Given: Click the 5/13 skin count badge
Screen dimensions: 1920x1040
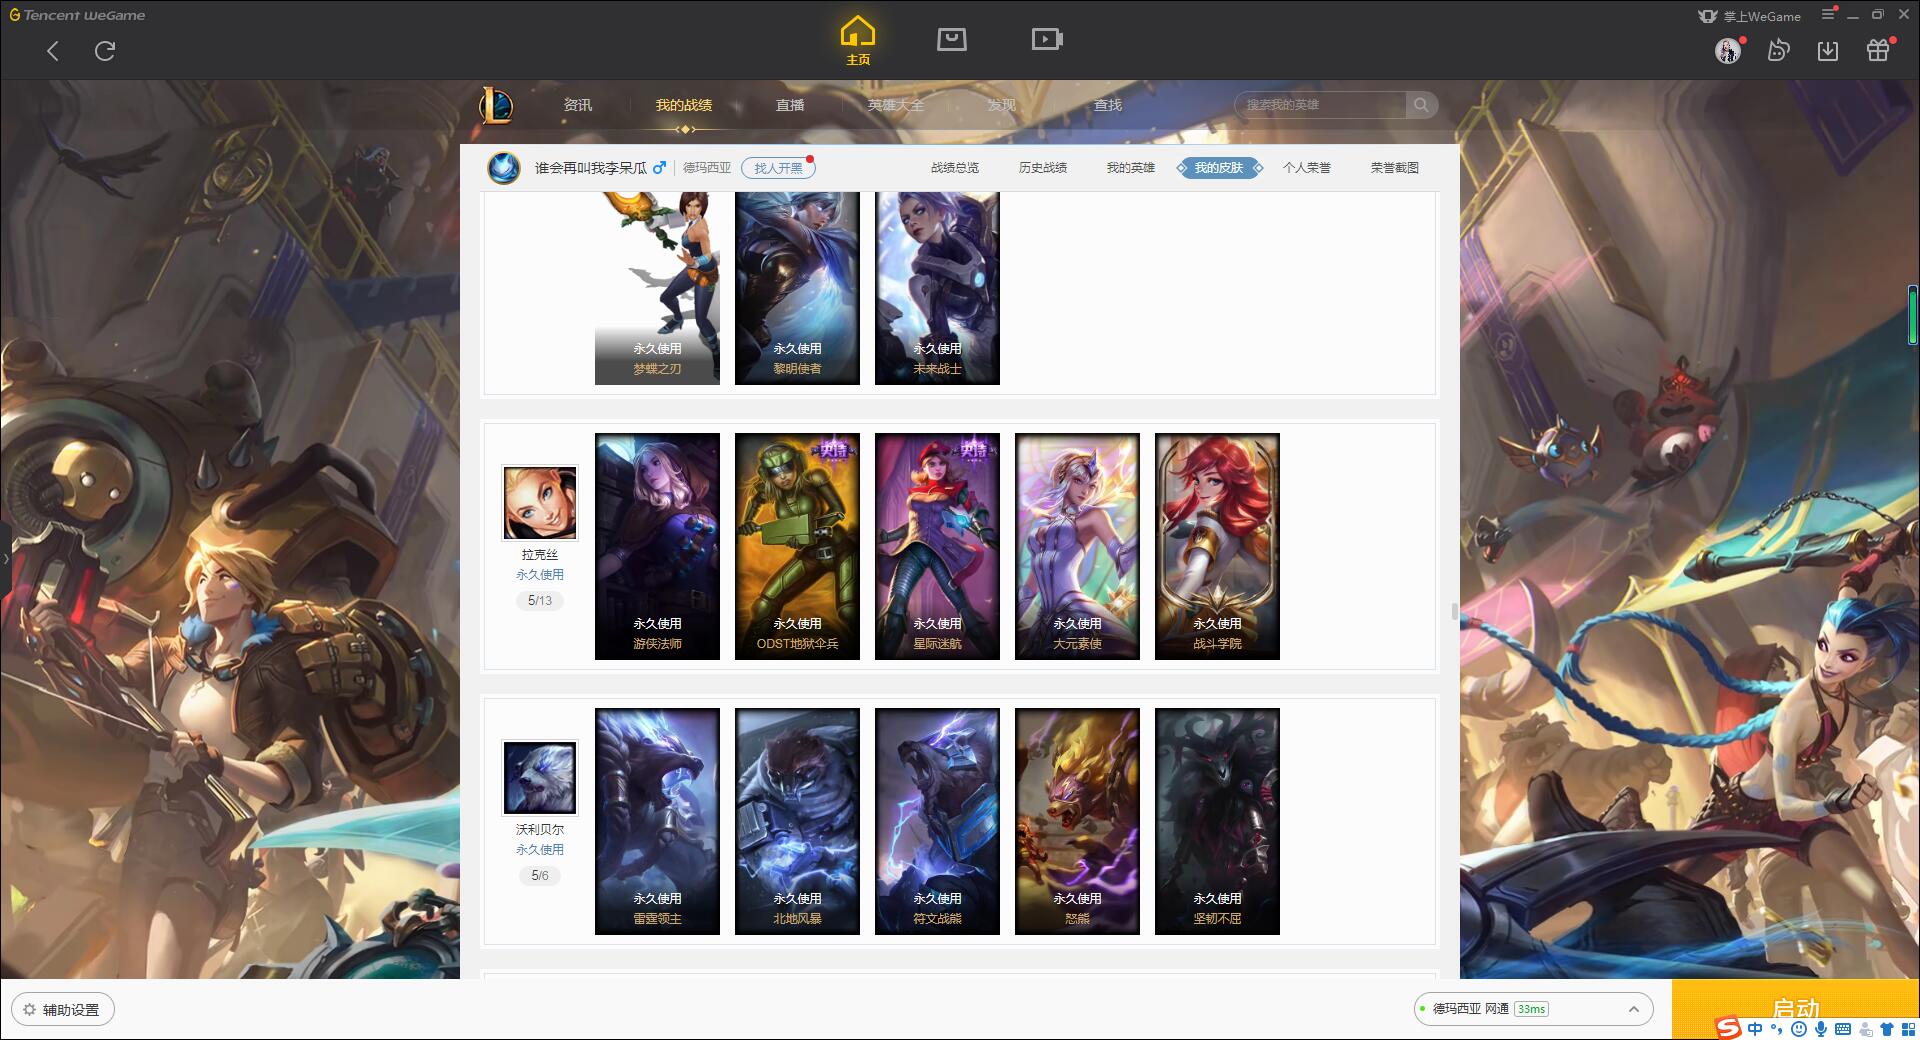Looking at the screenshot, I should click(540, 601).
